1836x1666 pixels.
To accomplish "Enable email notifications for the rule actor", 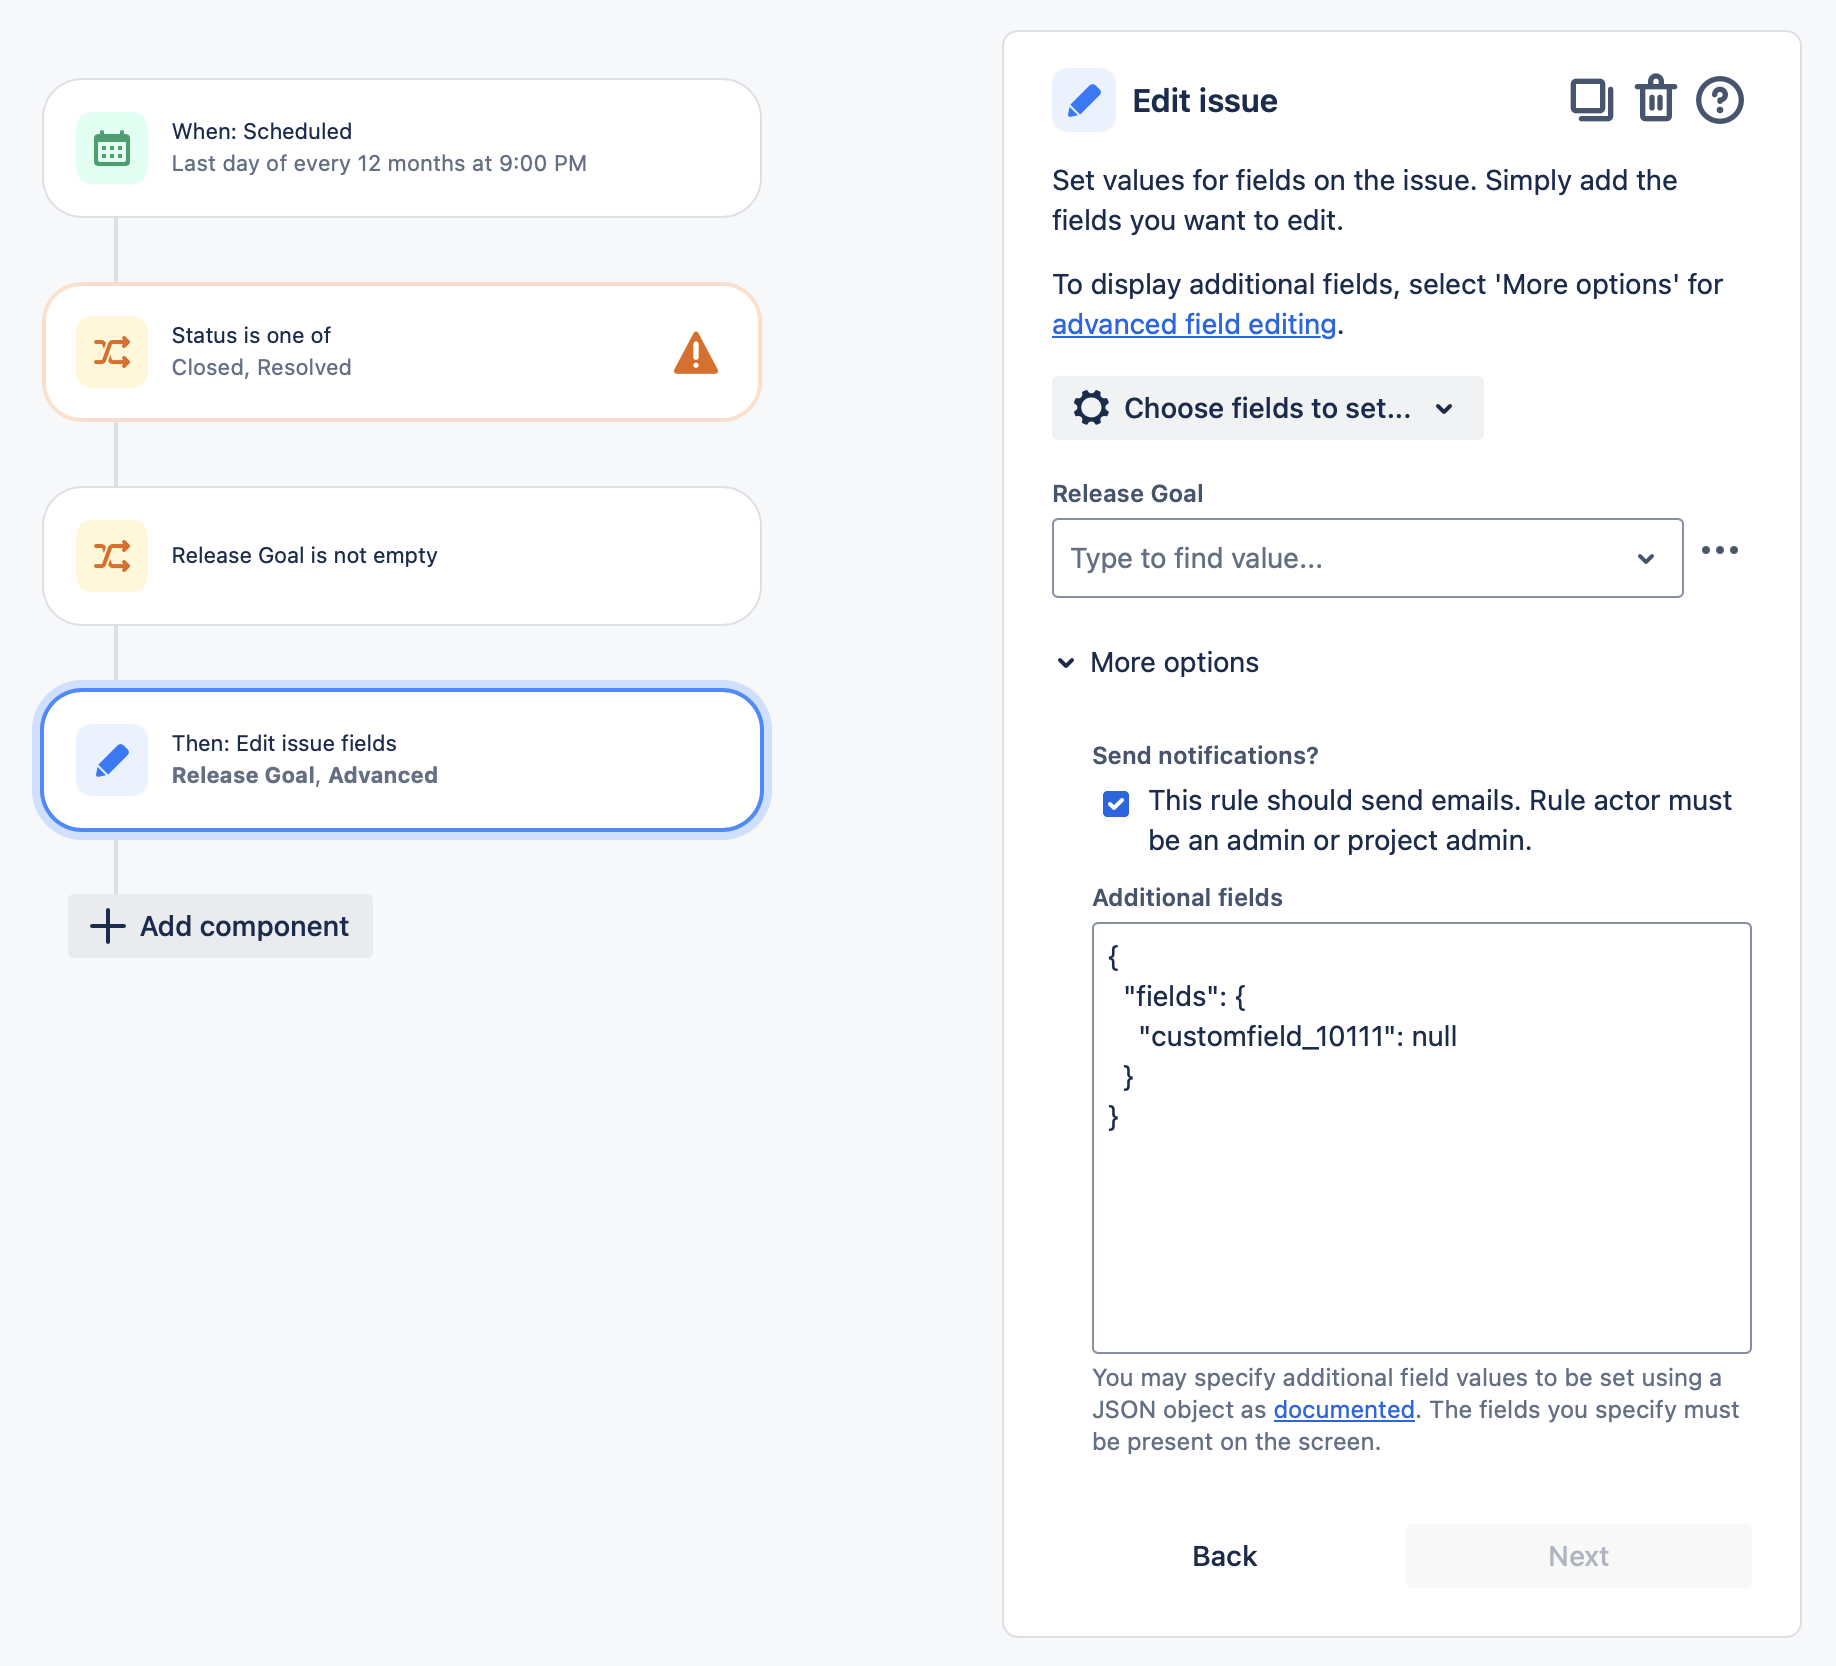I will [1115, 803].
